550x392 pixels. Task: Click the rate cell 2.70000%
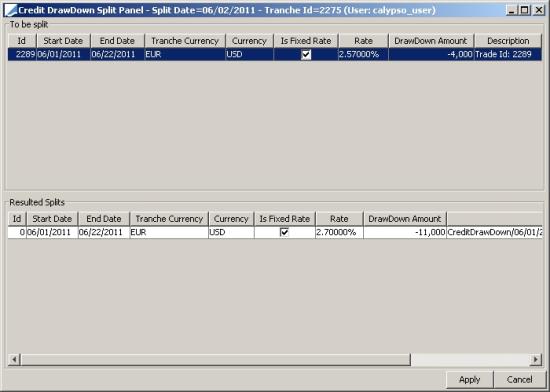[x=339, y=232]
